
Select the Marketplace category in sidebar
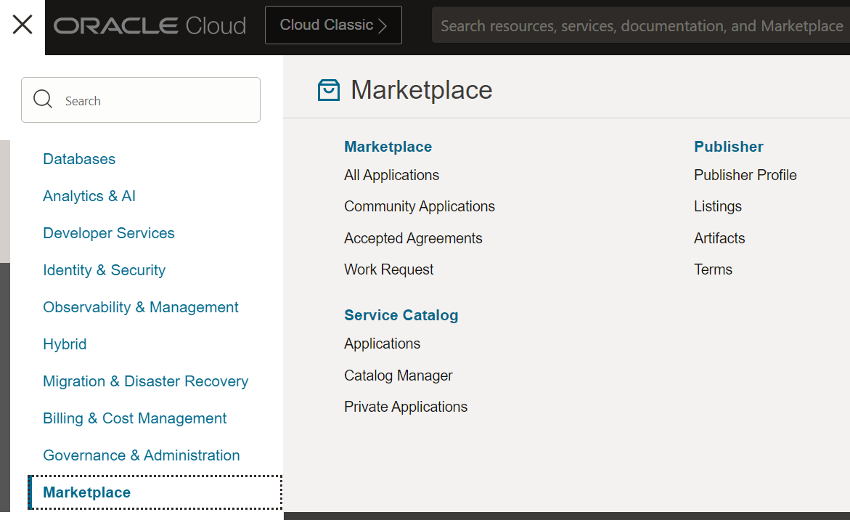155,492
